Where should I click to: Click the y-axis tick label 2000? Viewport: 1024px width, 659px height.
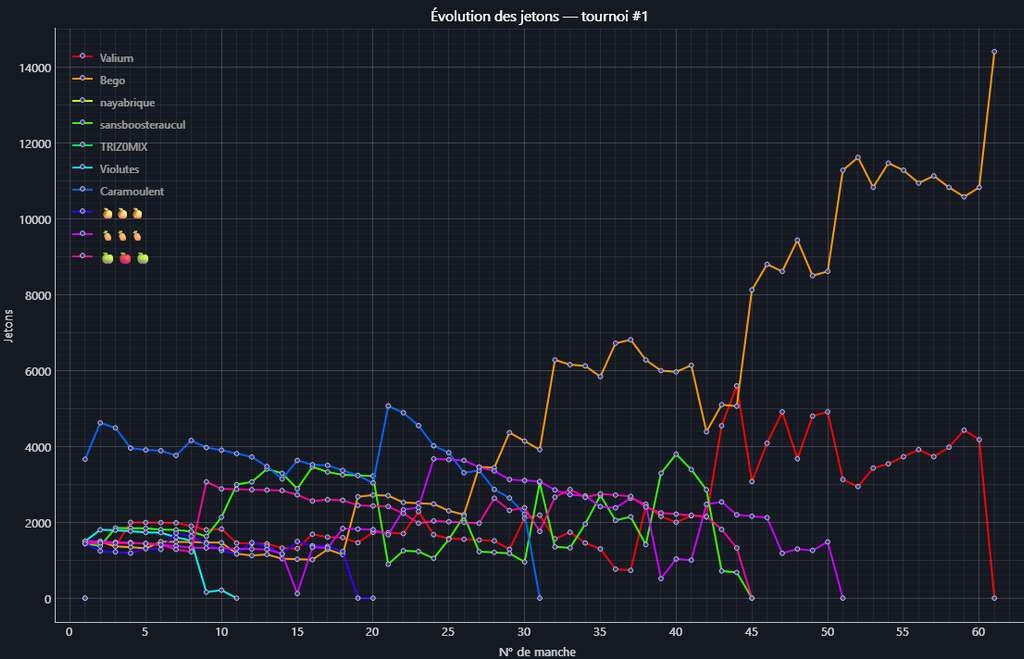click(38, 523)
